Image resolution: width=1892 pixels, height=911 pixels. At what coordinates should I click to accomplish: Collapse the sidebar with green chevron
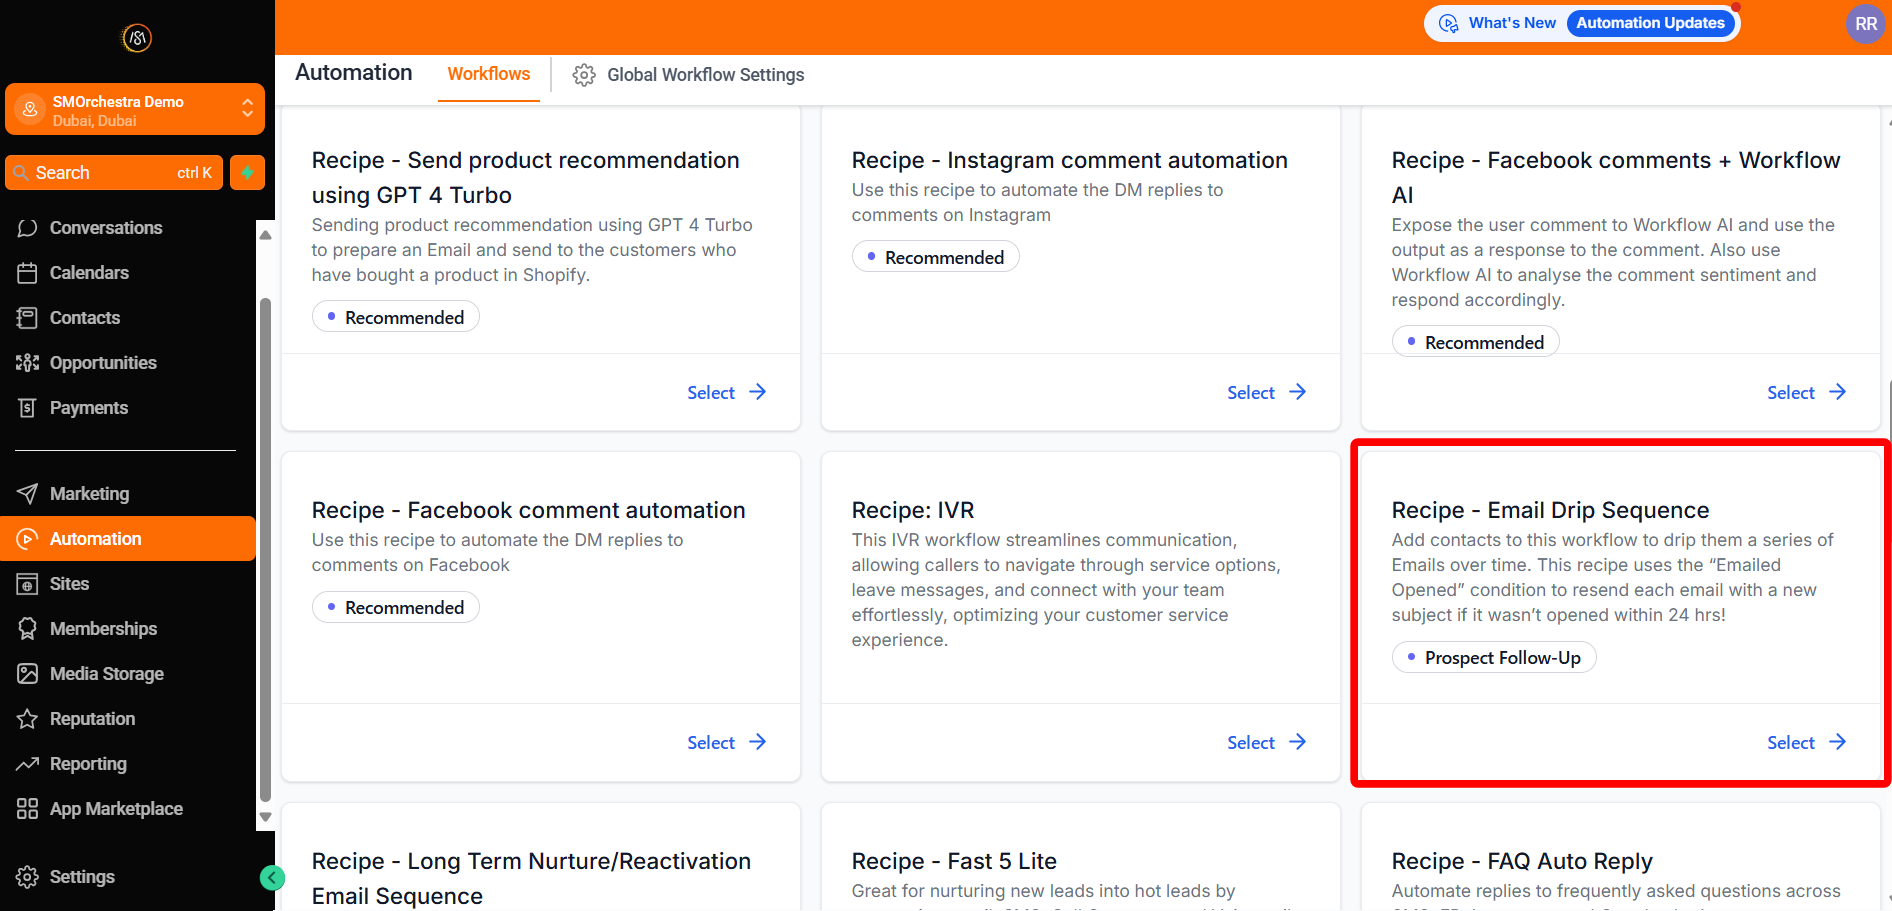click(x=272, y=878)
